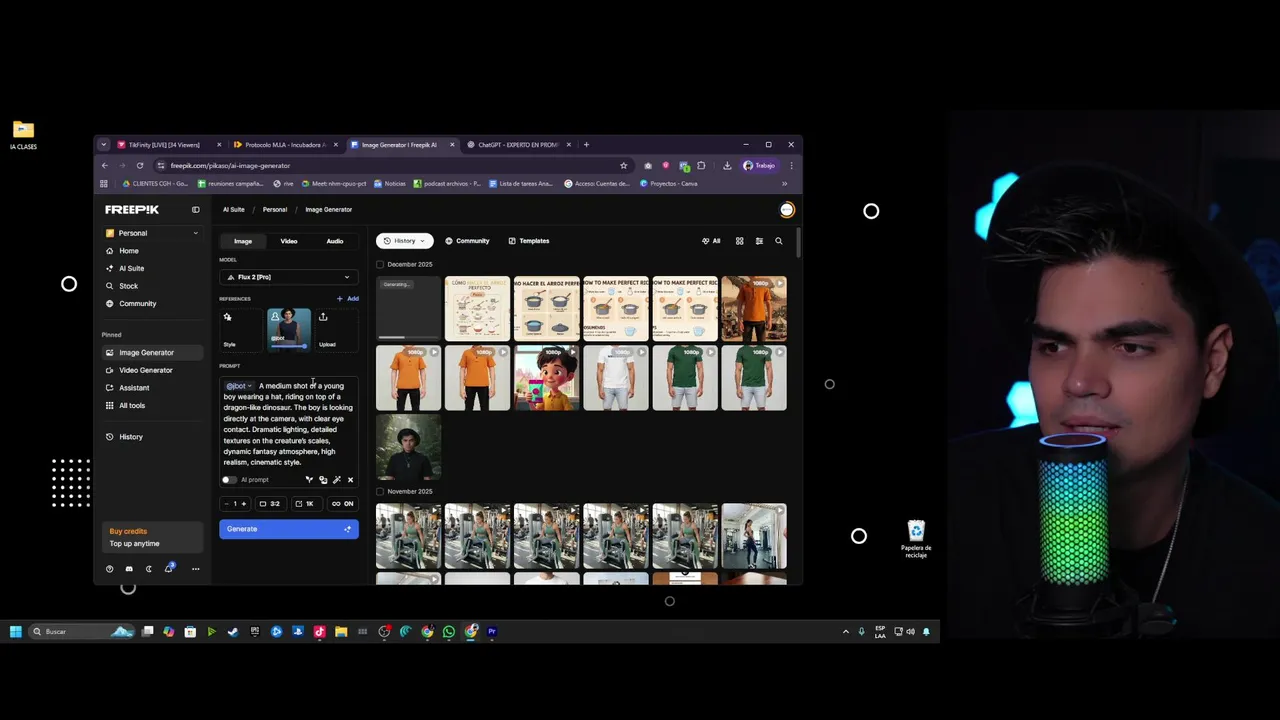Collapse the Freepik sidebar panel icon
Image resolution: width=1280 pixels, height=720 pixels.
pos(196,210)
